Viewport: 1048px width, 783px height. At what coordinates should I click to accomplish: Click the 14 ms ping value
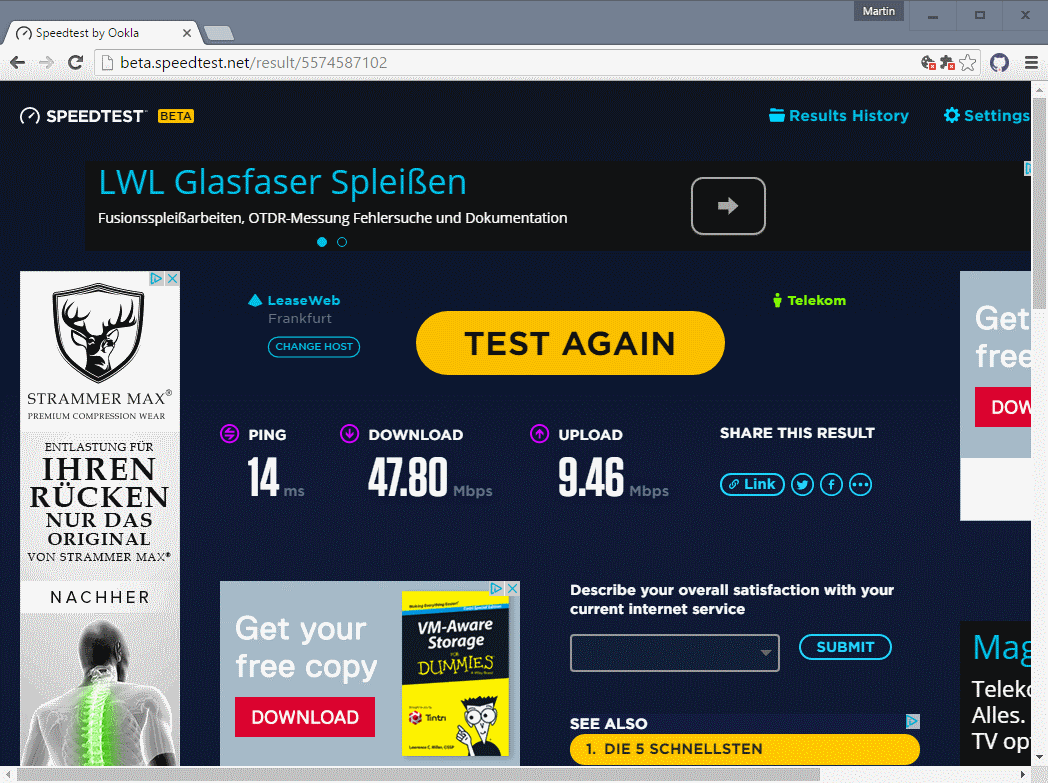coord(263,477)
